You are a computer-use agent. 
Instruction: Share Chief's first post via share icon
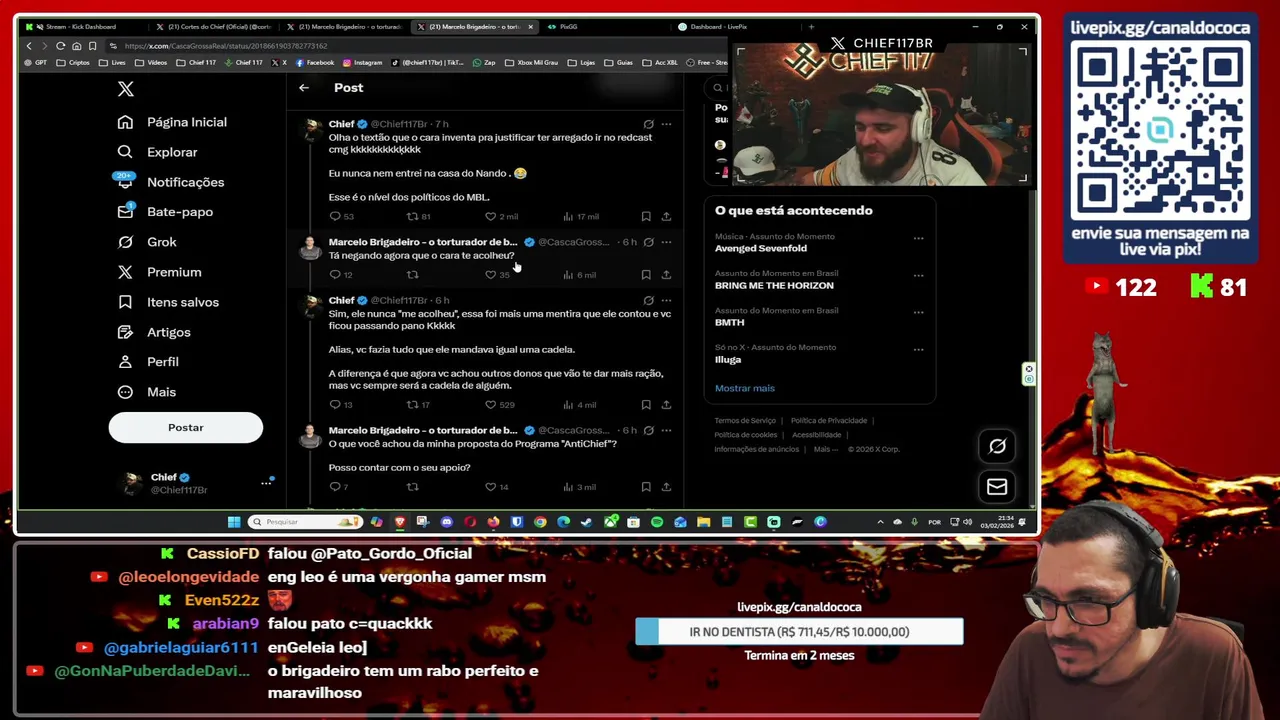tap(666, 216)
